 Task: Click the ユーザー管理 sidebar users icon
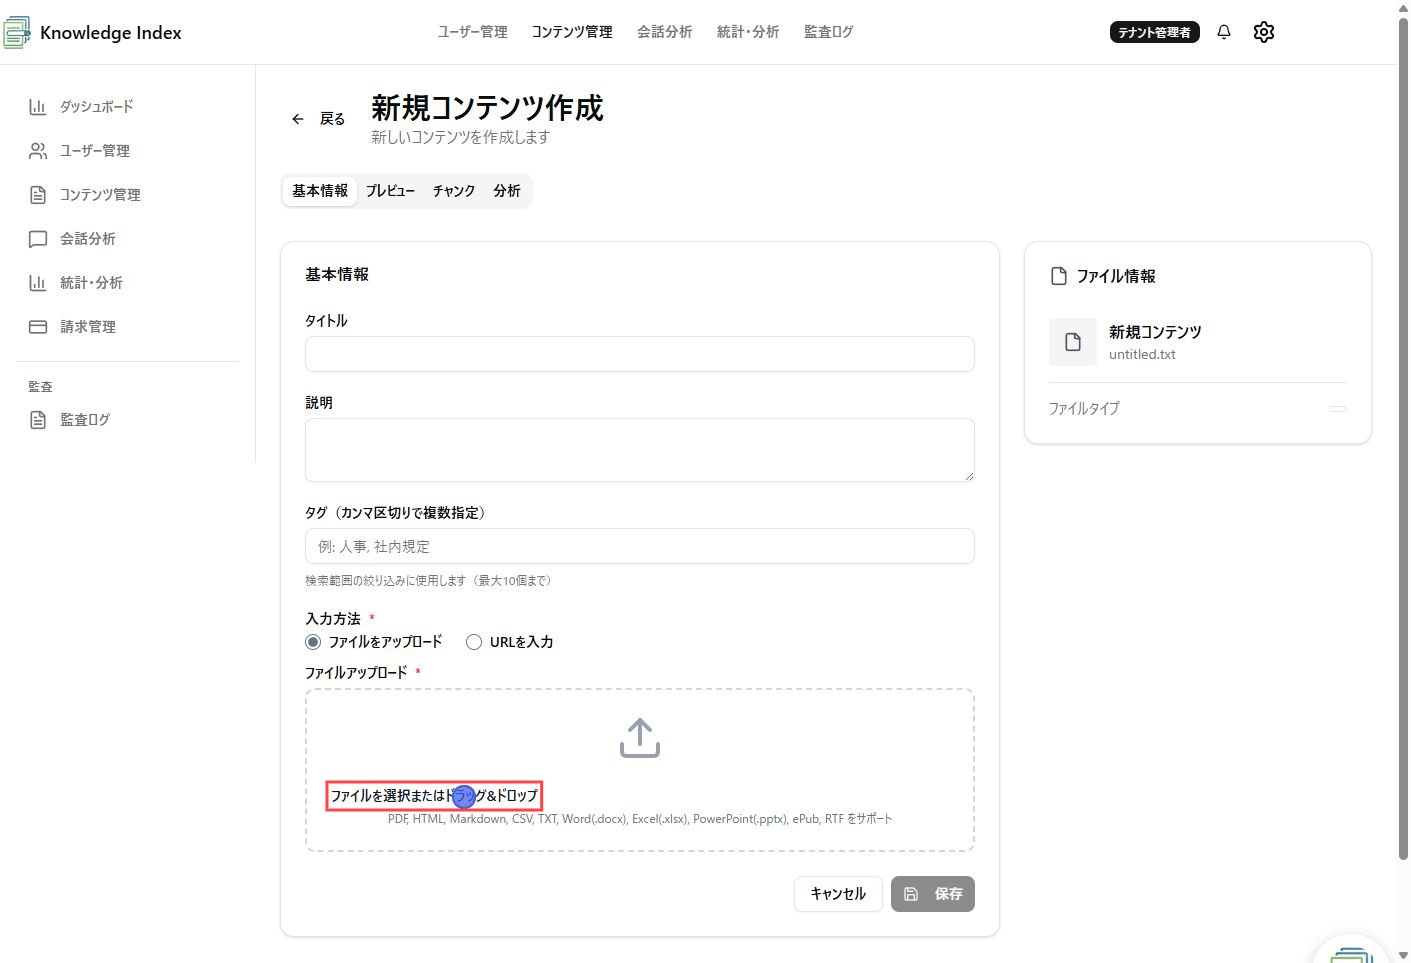click(x=38, y=151)
